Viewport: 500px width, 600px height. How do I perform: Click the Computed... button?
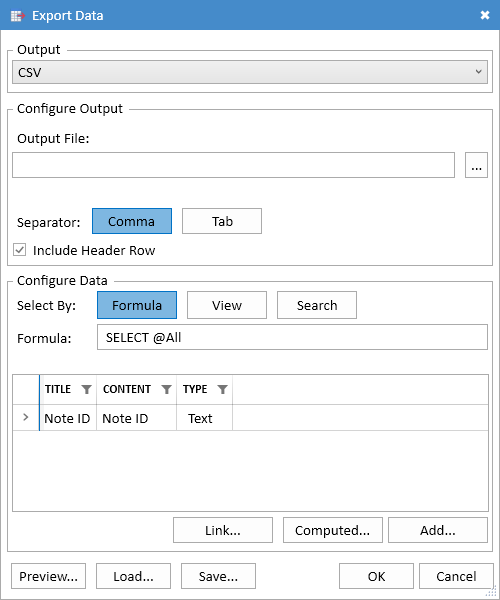click(x=332, y=530)
